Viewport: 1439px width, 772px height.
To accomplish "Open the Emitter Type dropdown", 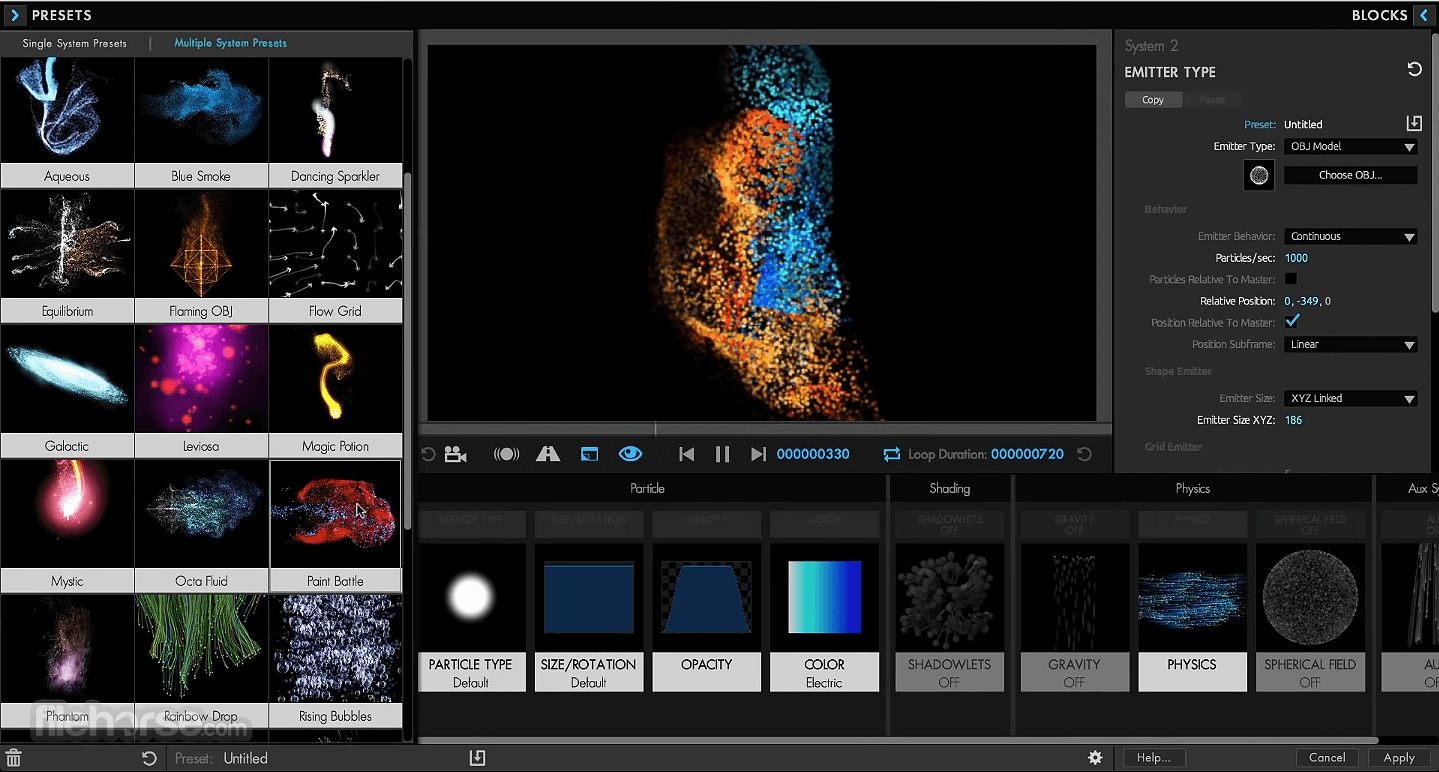I will point(1350,146).
